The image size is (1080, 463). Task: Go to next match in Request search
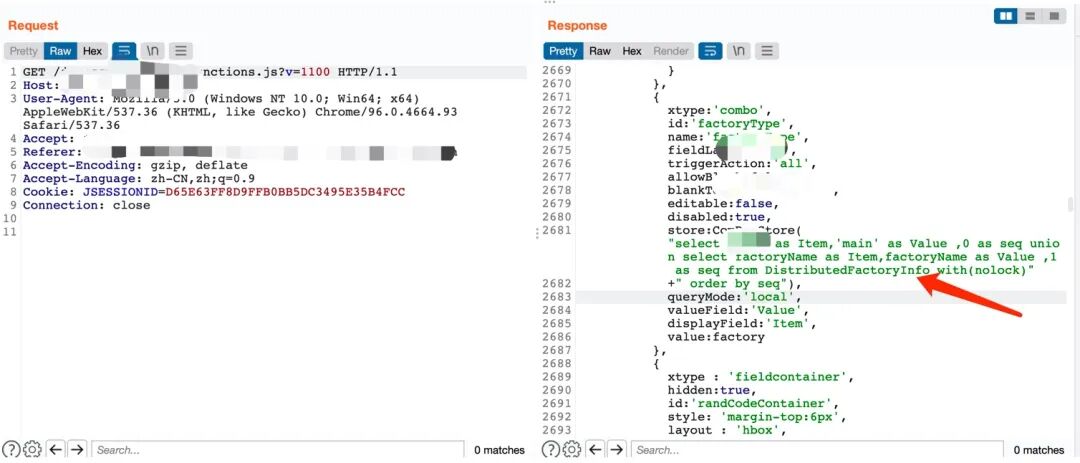[x=77, y=450]
